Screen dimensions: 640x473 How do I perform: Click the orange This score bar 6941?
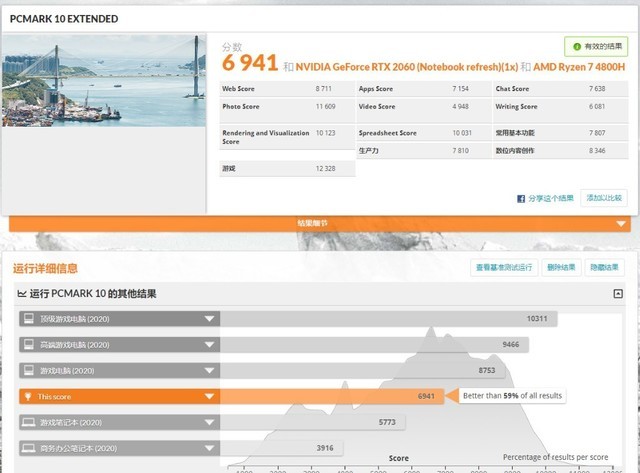point(332,396)
